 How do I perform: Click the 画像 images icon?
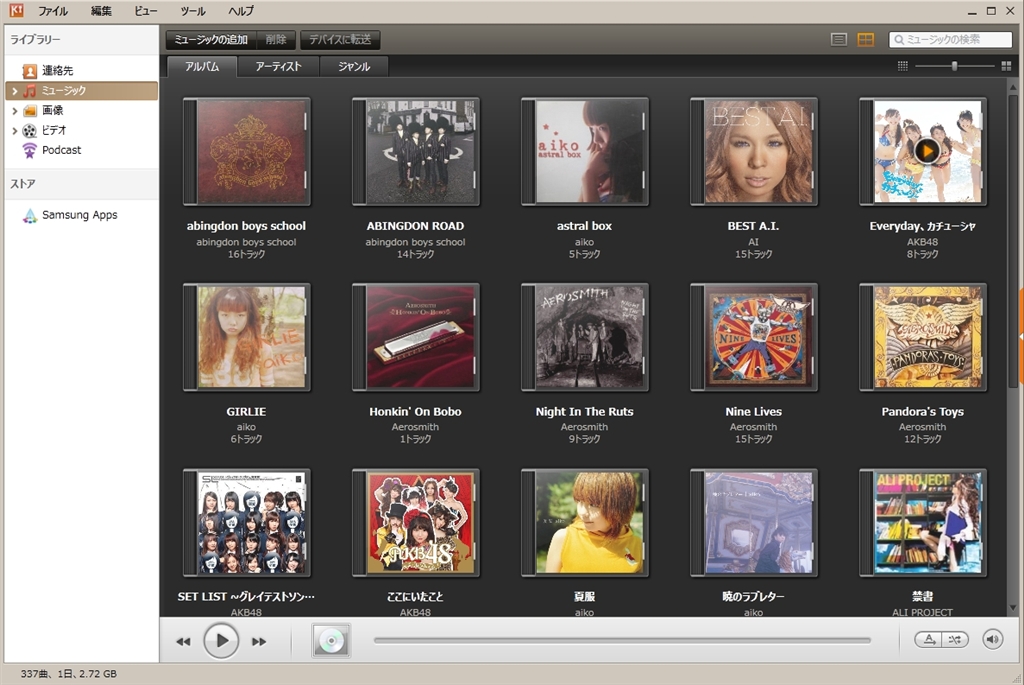tap(29, 110)
